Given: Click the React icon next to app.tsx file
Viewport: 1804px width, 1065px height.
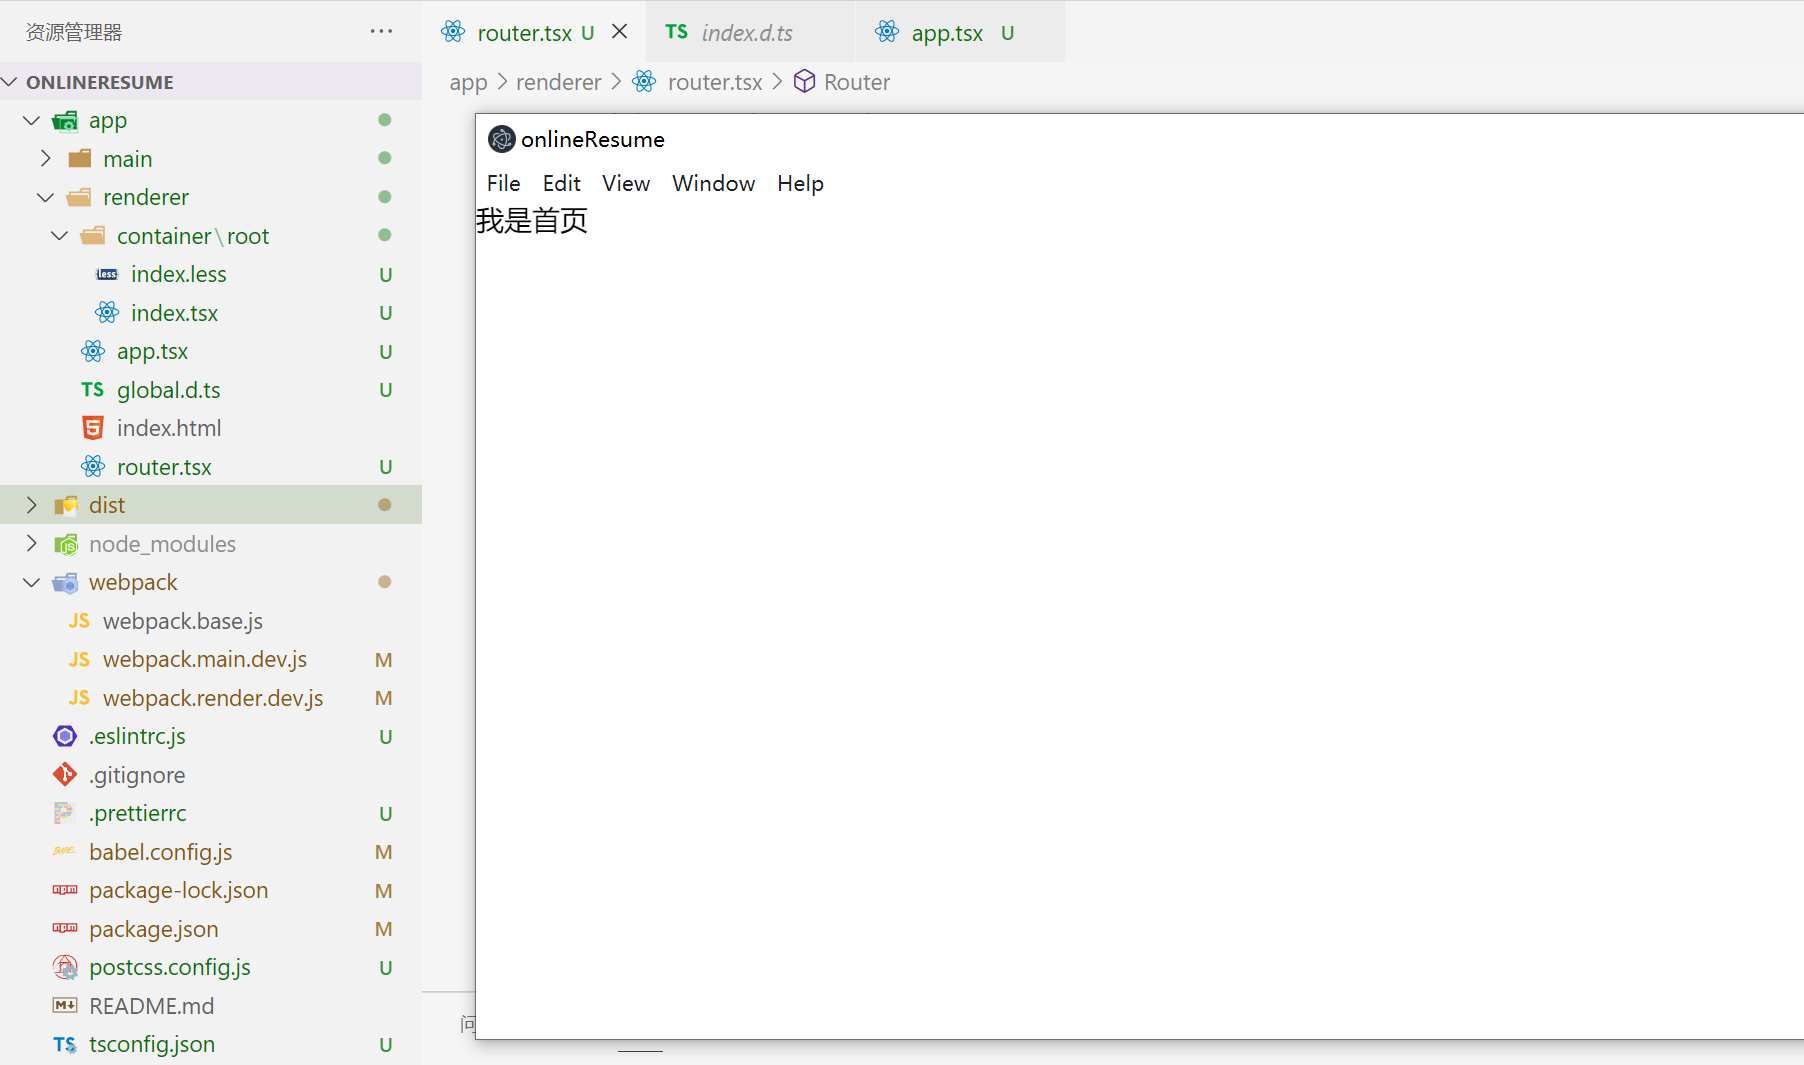Looking at the screenshot, I should coord(93,351).
